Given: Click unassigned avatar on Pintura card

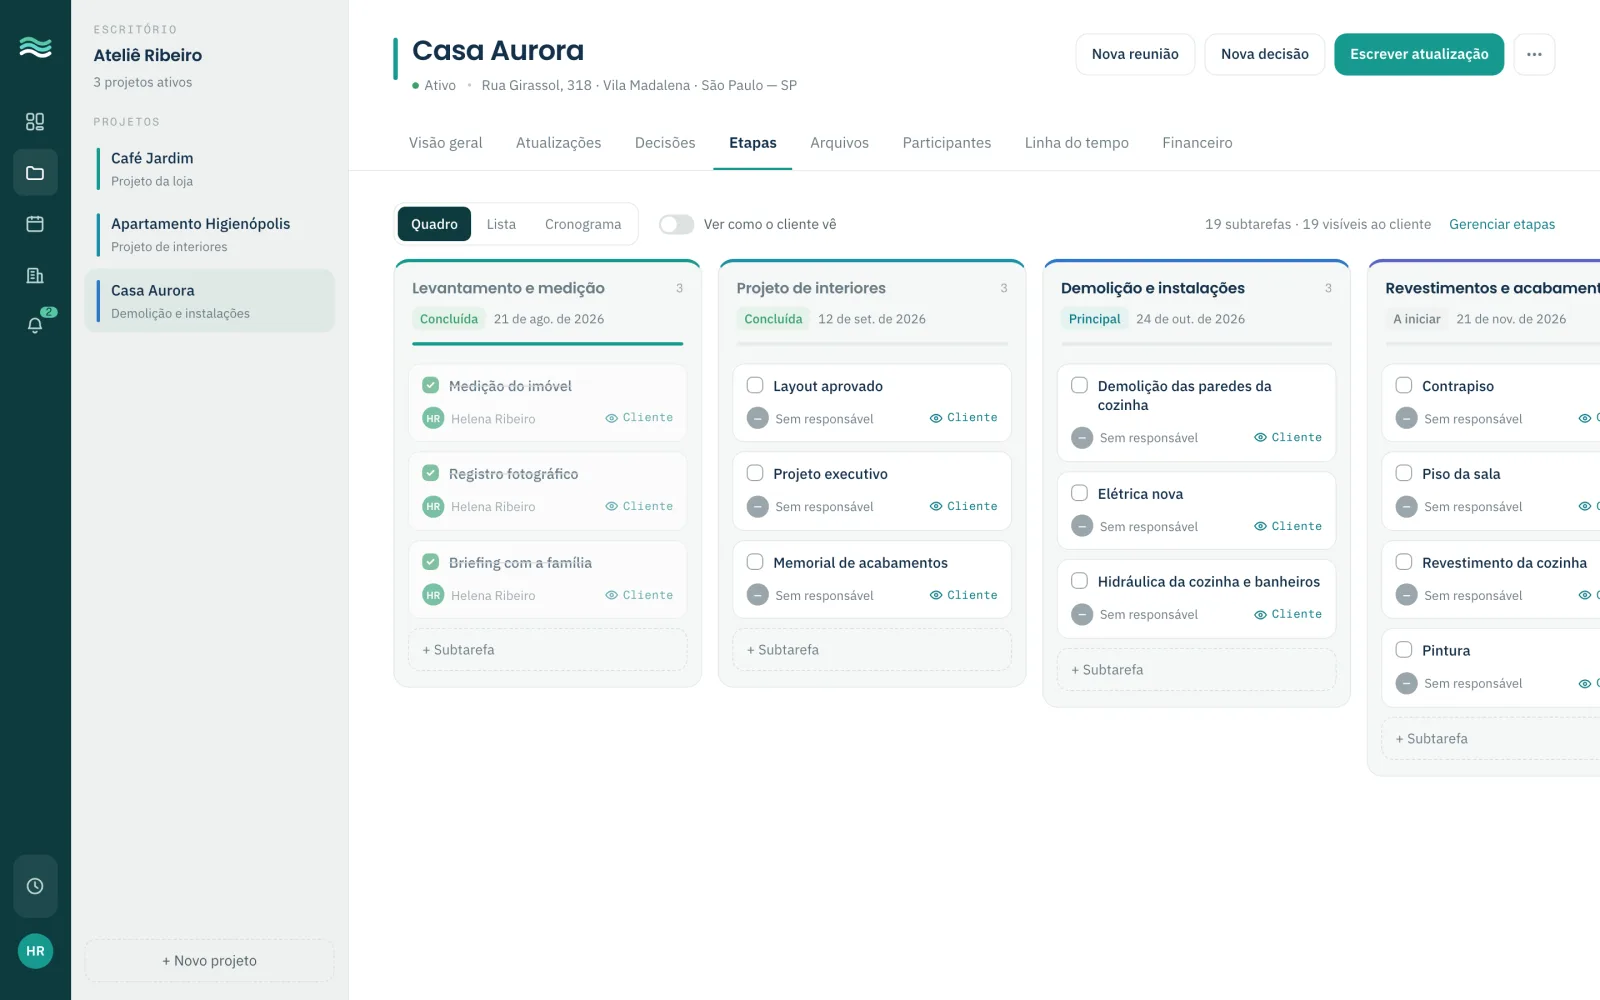Looking at the screenshot, I should click(1407, 684).
